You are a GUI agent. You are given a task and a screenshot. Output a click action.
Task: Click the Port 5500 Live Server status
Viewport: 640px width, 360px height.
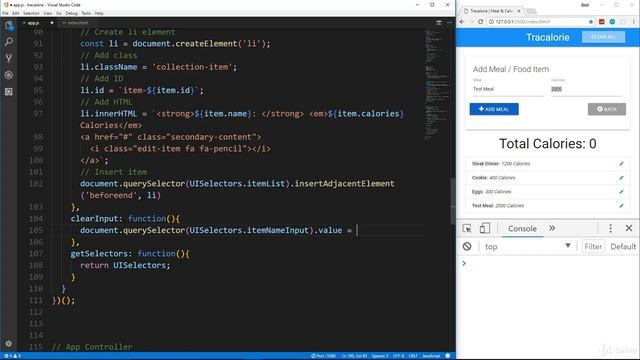323,356
